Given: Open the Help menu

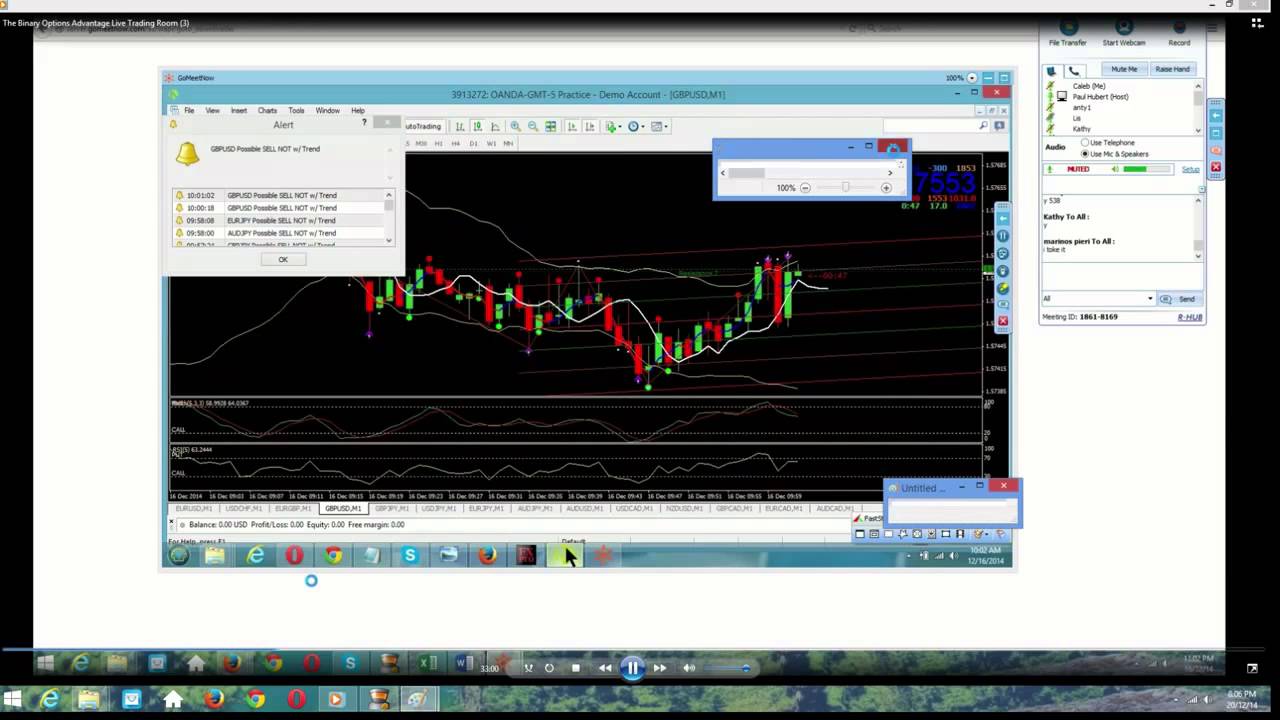Looking at the screenshot, I should click(358, 110).
